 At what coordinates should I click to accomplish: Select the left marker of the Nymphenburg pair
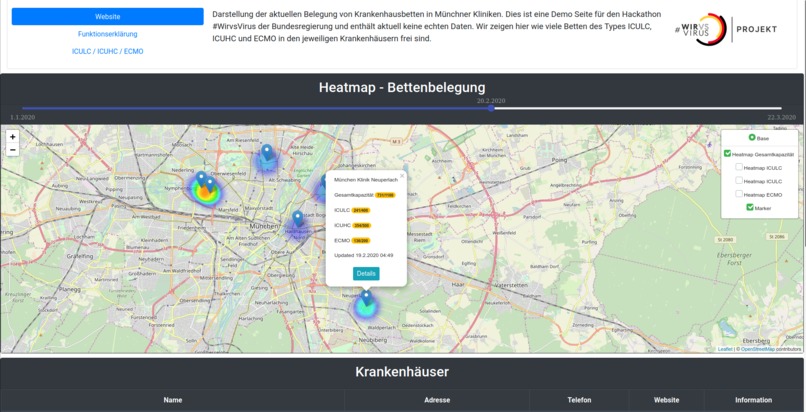click(202, 179)
